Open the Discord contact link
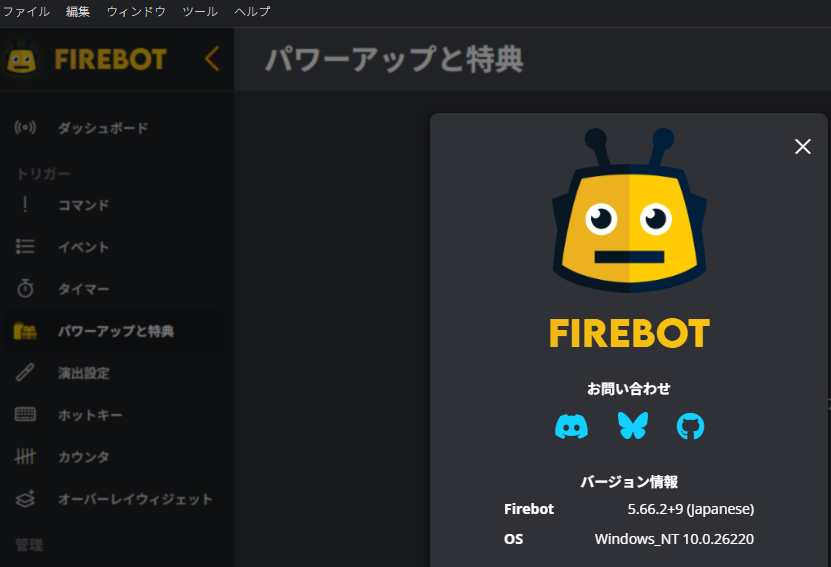This screenshot has height=567, width=831. click(571, 426)
